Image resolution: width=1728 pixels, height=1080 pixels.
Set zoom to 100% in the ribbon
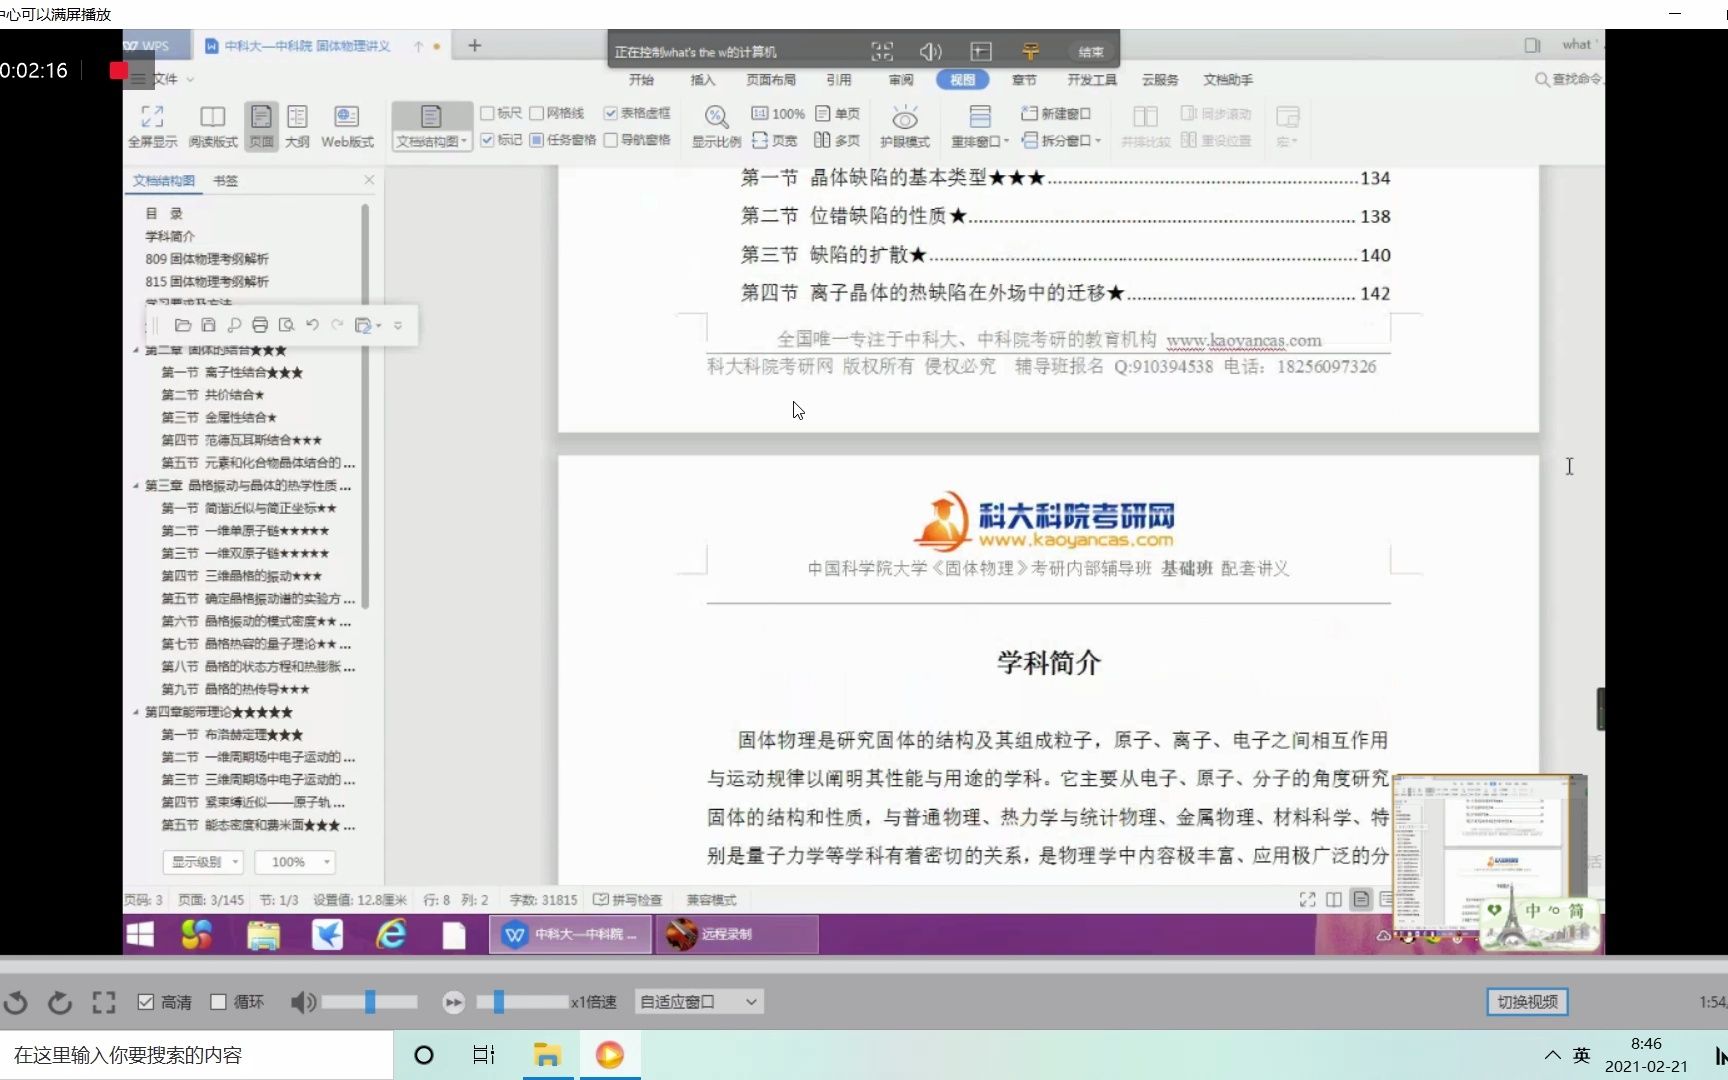778,113
